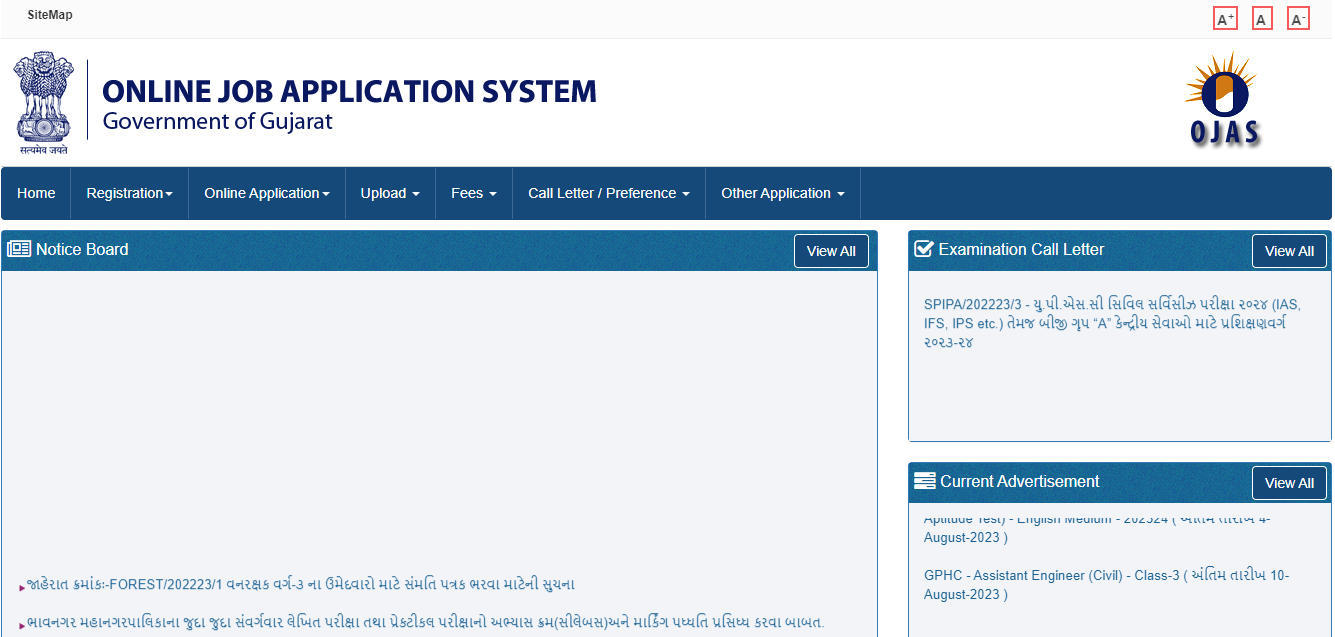Open the SiteMap link
This screenshot has width=1335, height=637.
50,15
